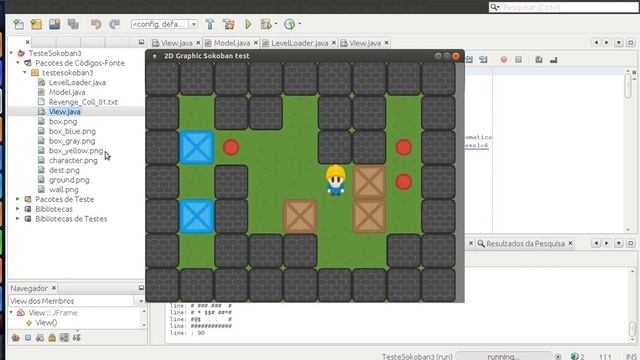Image resolution: width=640 pixels, height=360 pixels.
Task: Select box.png in project tree
Action: (63, 121)
